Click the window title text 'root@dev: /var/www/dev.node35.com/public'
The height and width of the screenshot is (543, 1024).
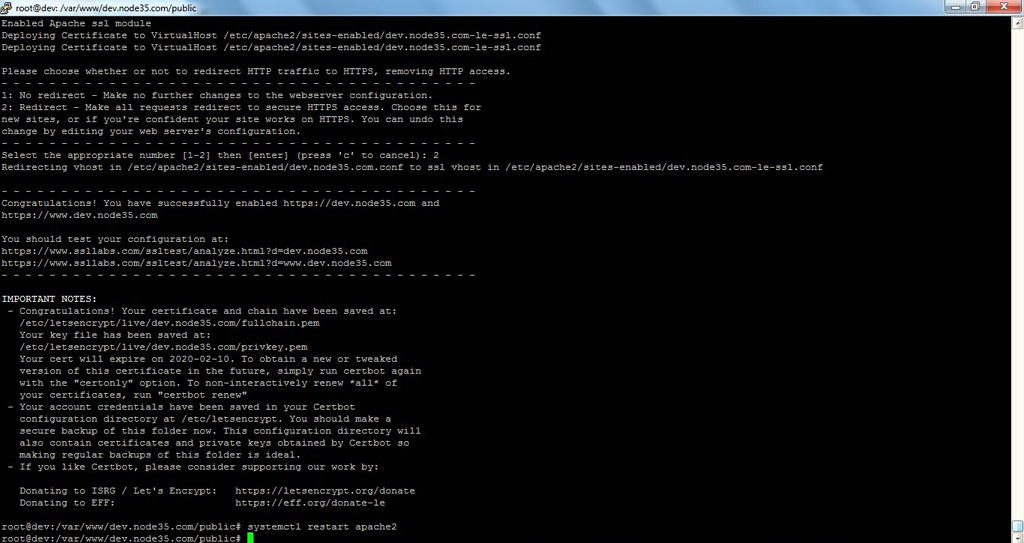[106, 8]
